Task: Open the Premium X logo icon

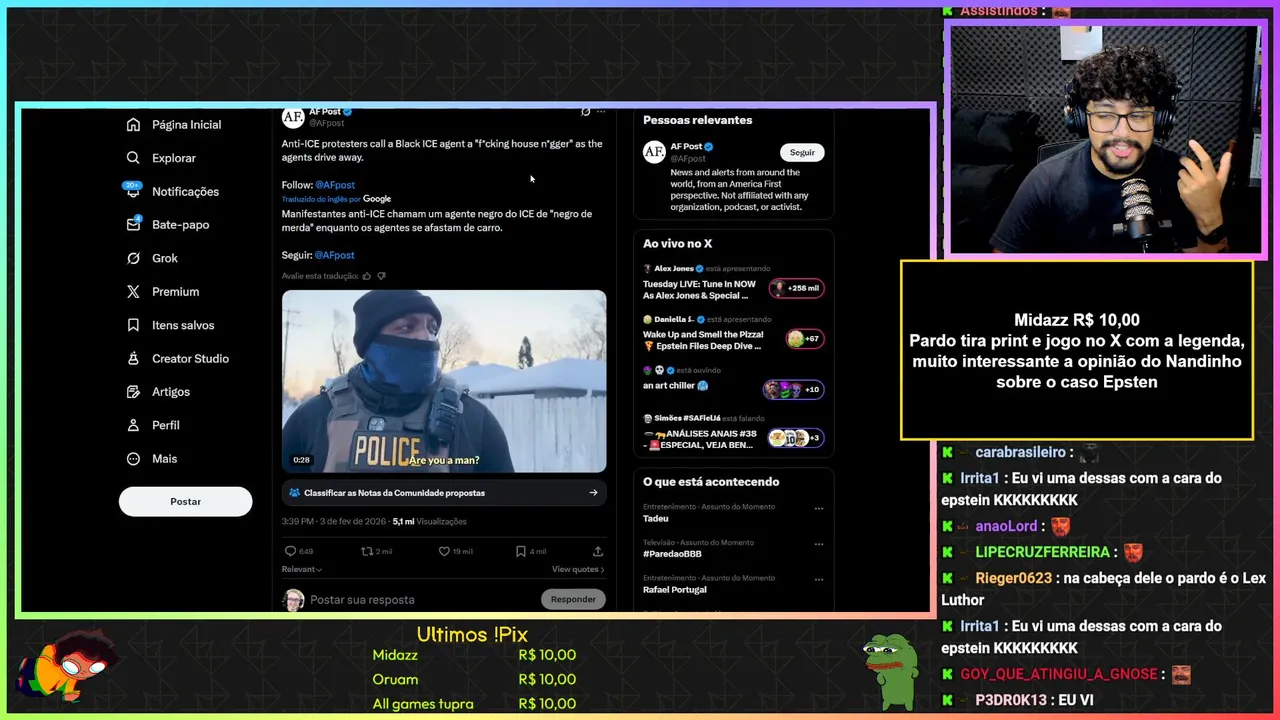Action: point(133,292)
